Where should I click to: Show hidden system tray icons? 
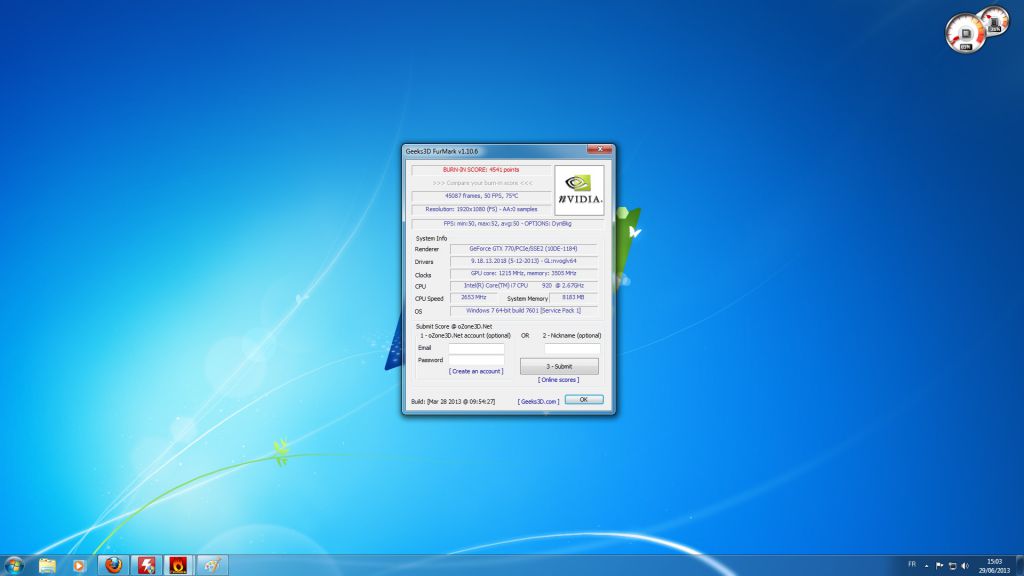click(x=926, y=566)
